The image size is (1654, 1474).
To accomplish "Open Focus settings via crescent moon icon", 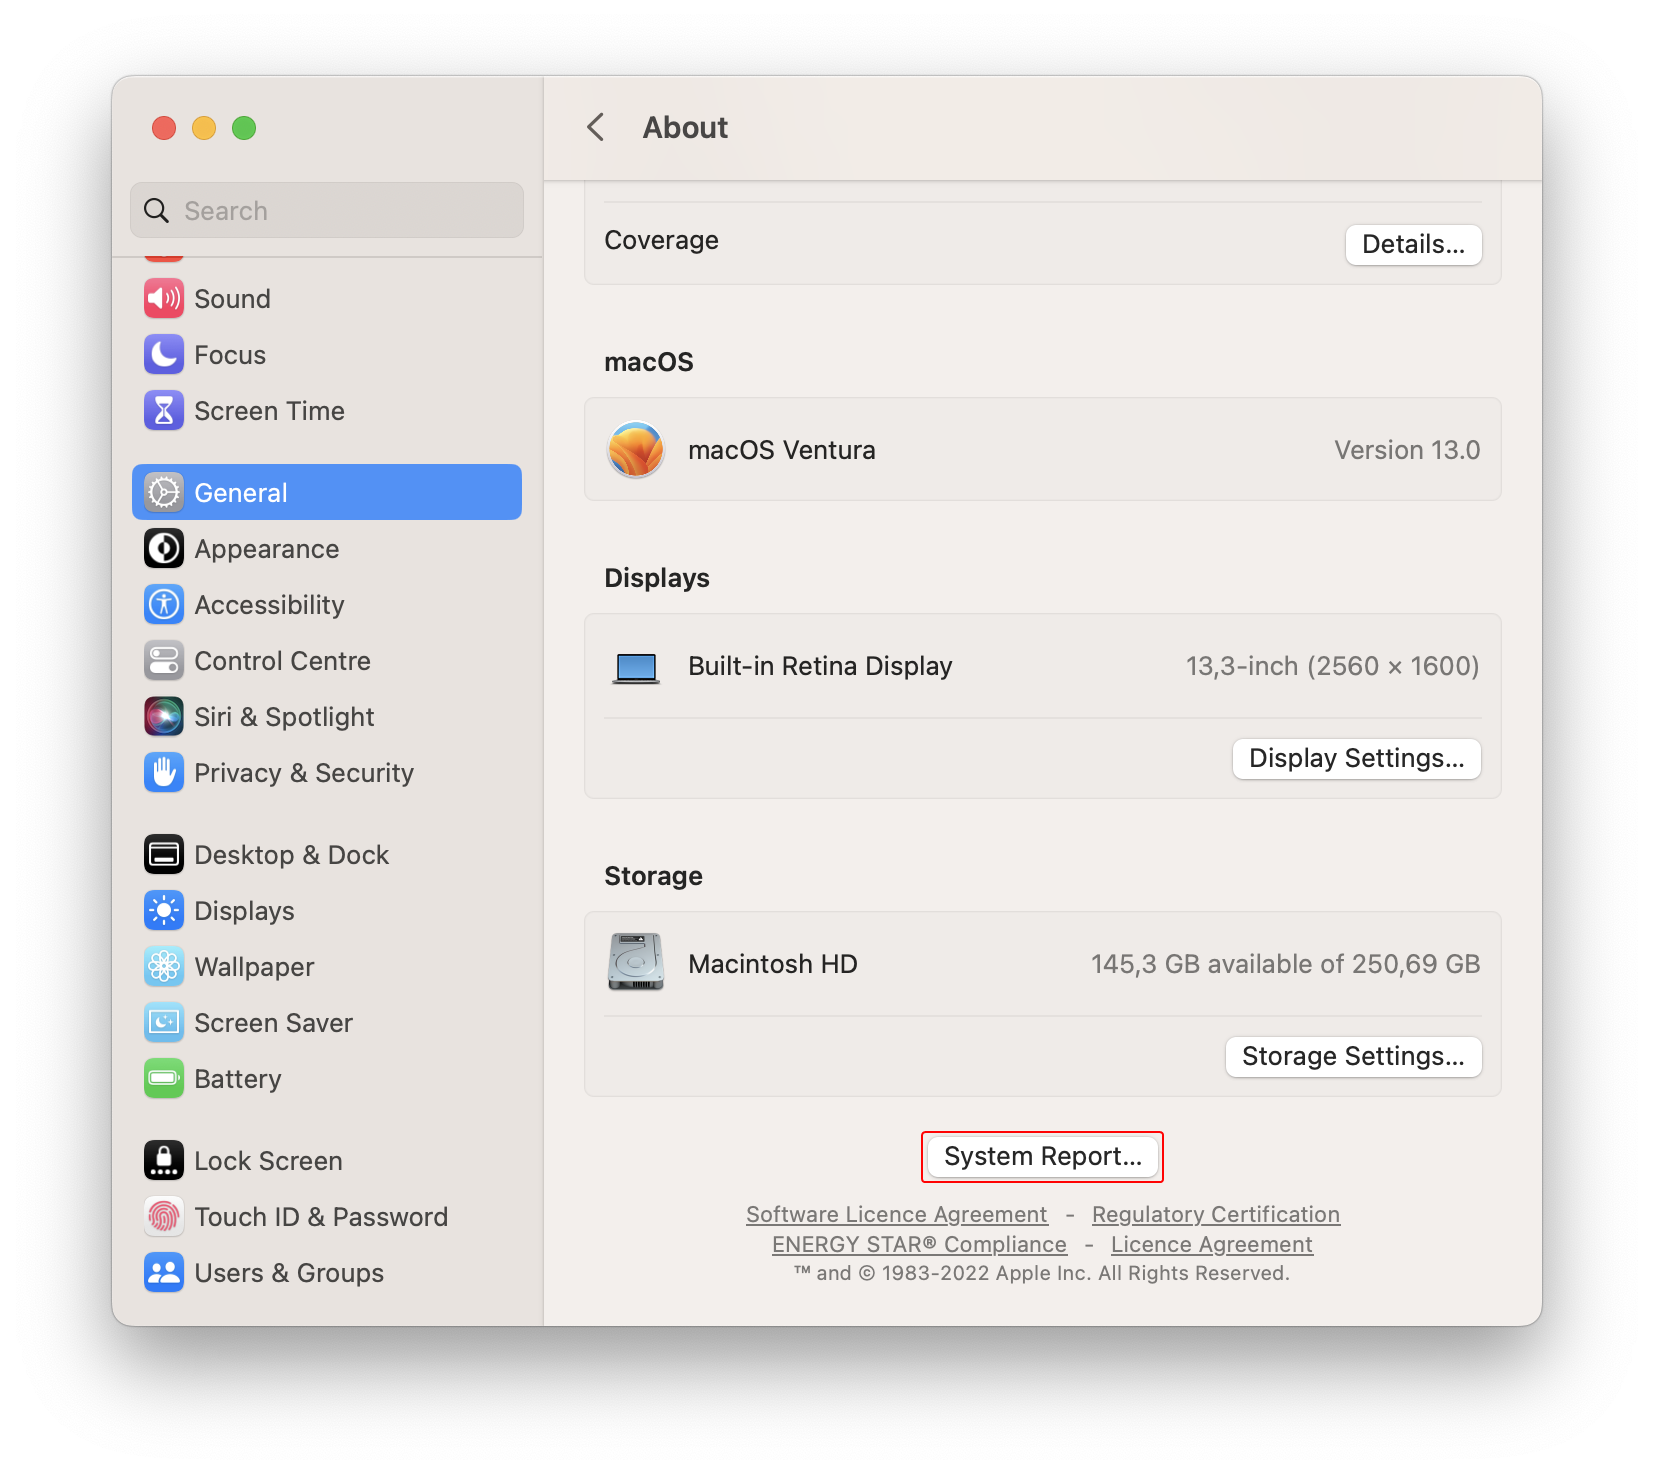I will click(163, 354).
